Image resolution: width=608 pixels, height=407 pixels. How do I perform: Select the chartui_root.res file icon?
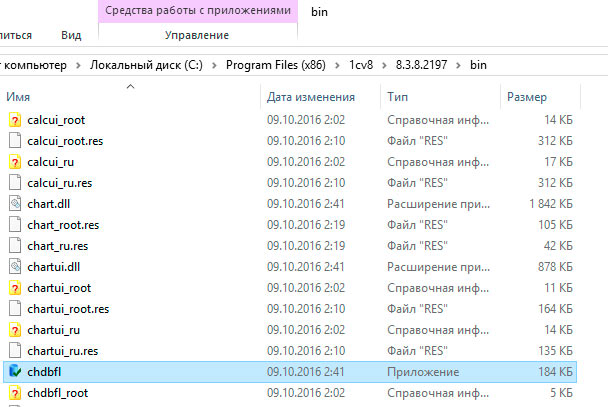tap(15, 309)
